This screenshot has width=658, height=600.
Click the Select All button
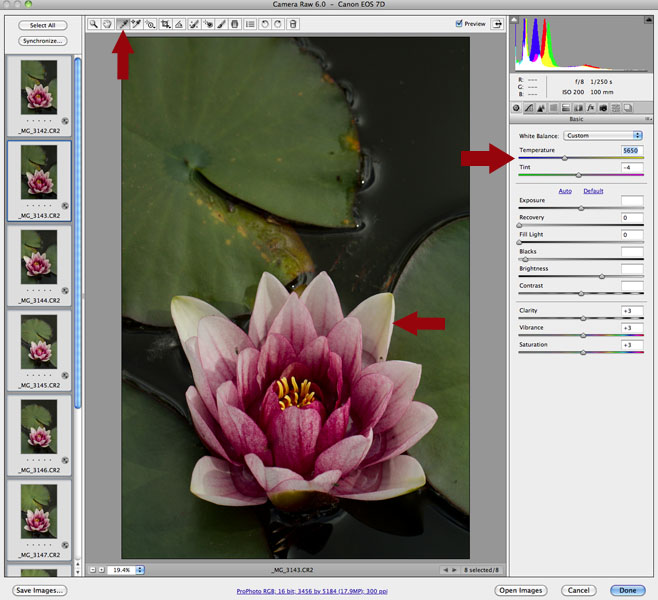[42, 25]
